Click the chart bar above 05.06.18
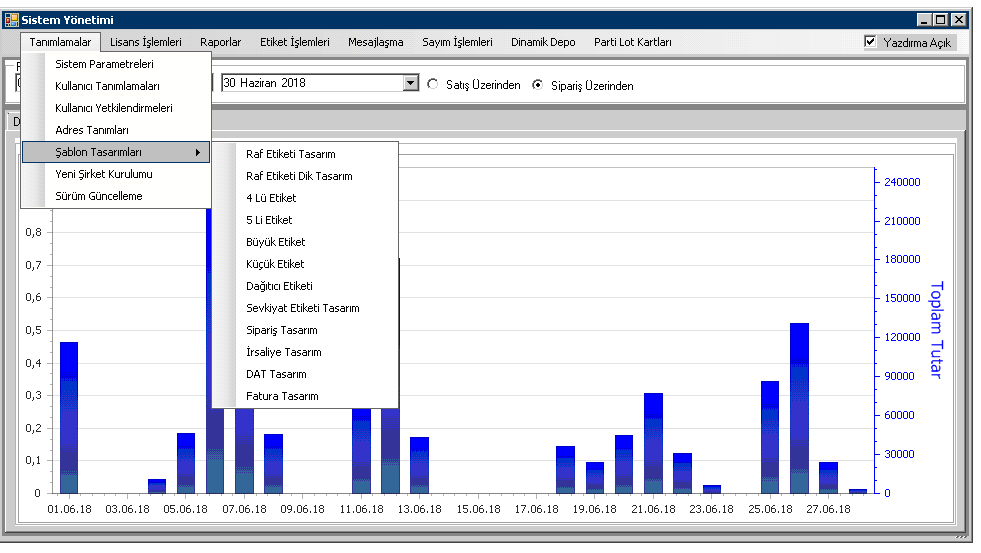The image size is (981, 553). click(x=186, y=463)
